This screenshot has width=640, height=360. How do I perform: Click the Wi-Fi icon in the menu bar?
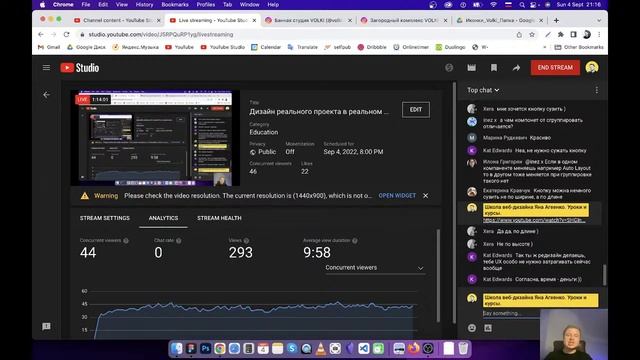(x=493, y=5)
